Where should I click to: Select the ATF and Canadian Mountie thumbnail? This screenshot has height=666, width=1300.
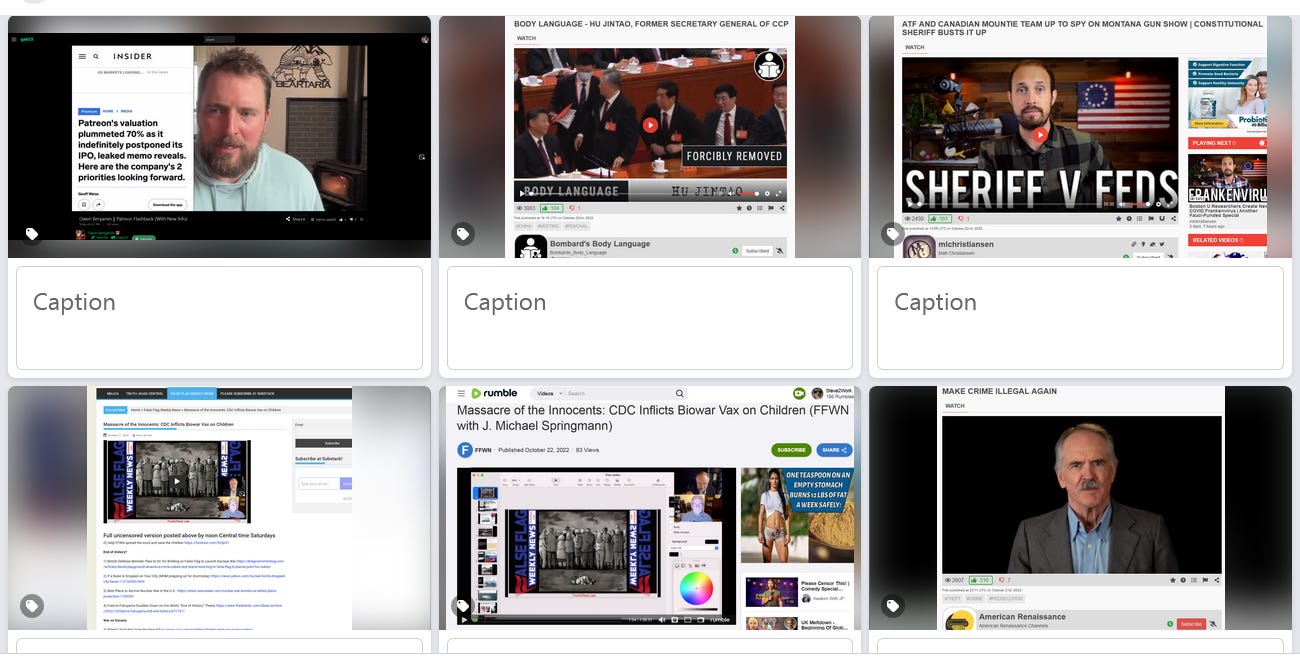point(1080,137)
